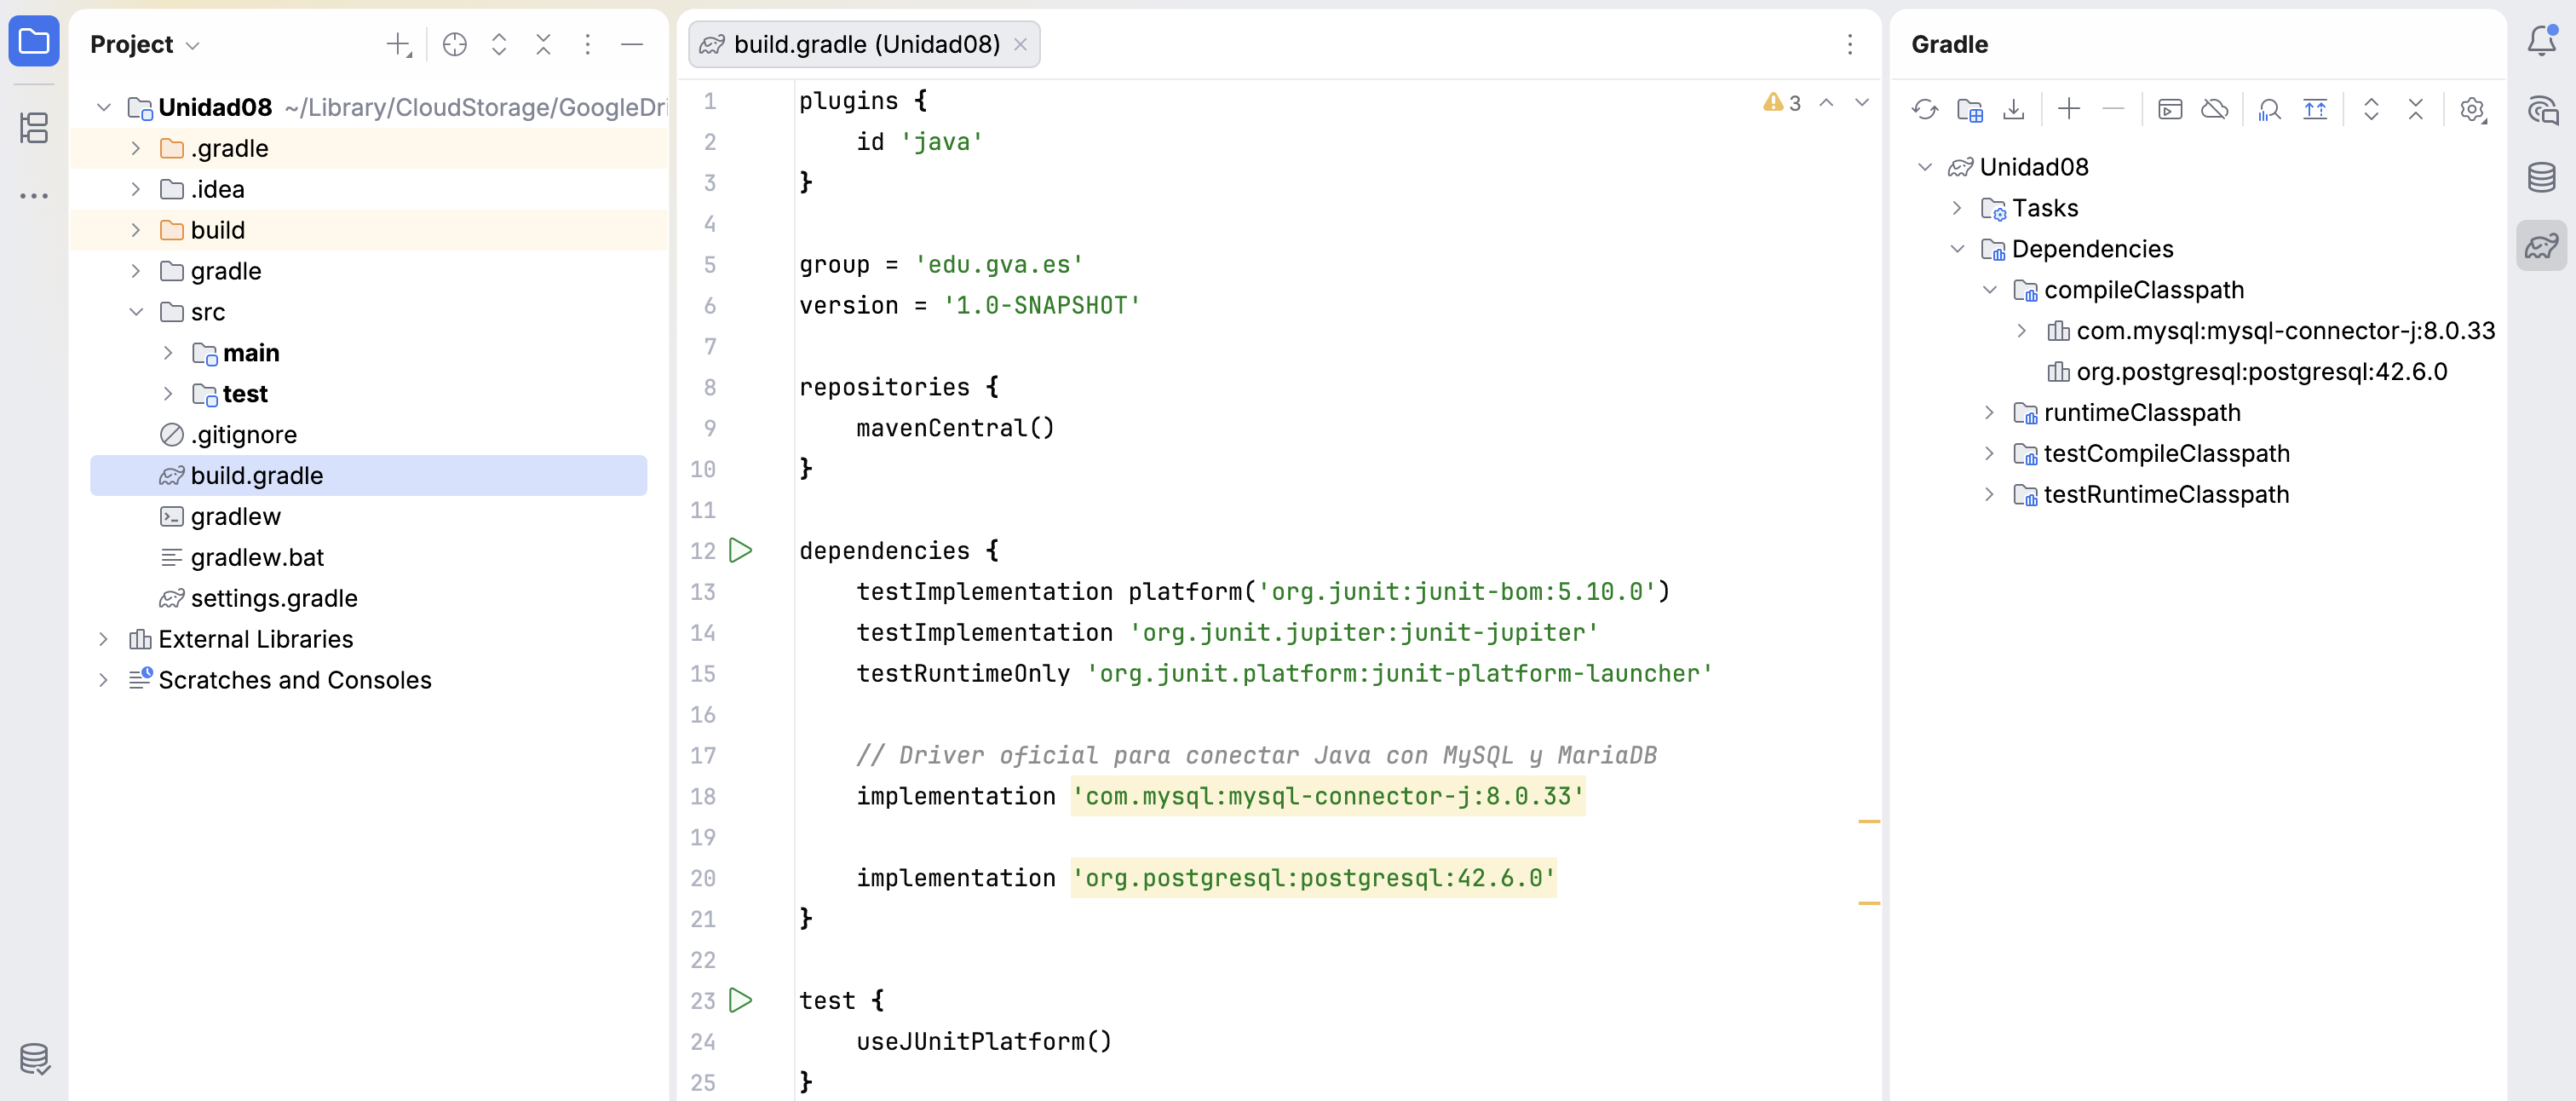
Task: Show more tool windows ellipsis
Action: coord(34,195)
